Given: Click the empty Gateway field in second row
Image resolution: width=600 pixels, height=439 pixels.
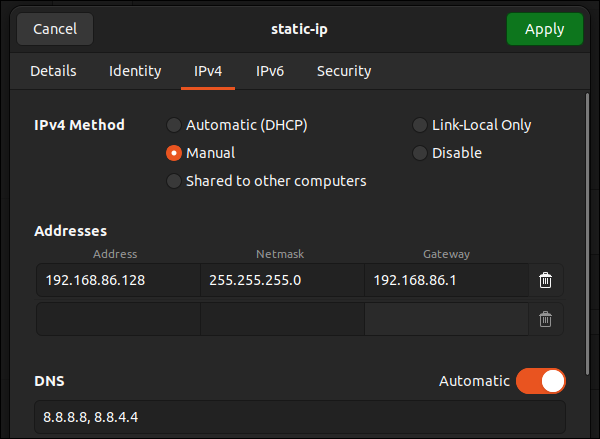Looking at the screenshot, I should [447, 319].
